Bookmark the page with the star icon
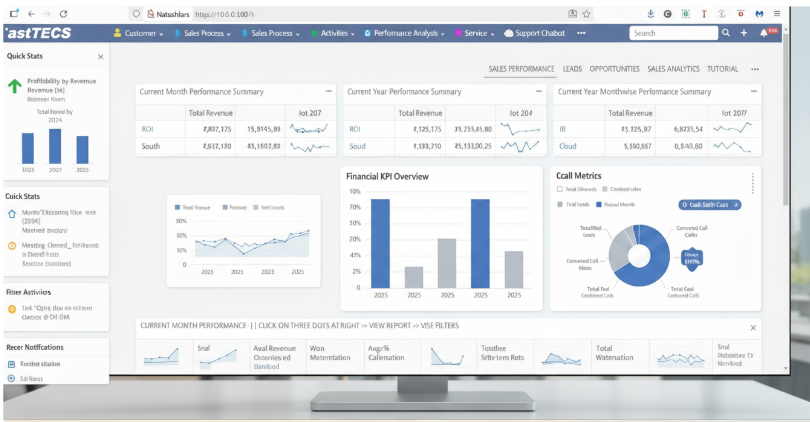The height and width of the screenshot is (422, 810). 586,14
